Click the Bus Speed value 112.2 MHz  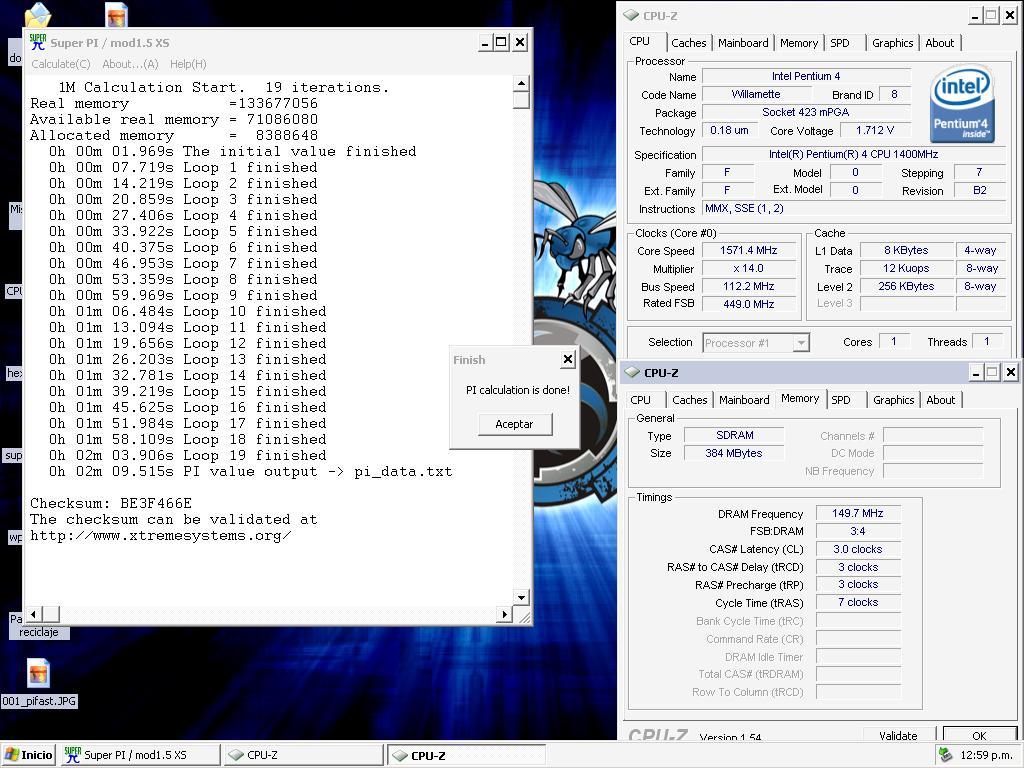pyautogui.click(x=748, y=286)
